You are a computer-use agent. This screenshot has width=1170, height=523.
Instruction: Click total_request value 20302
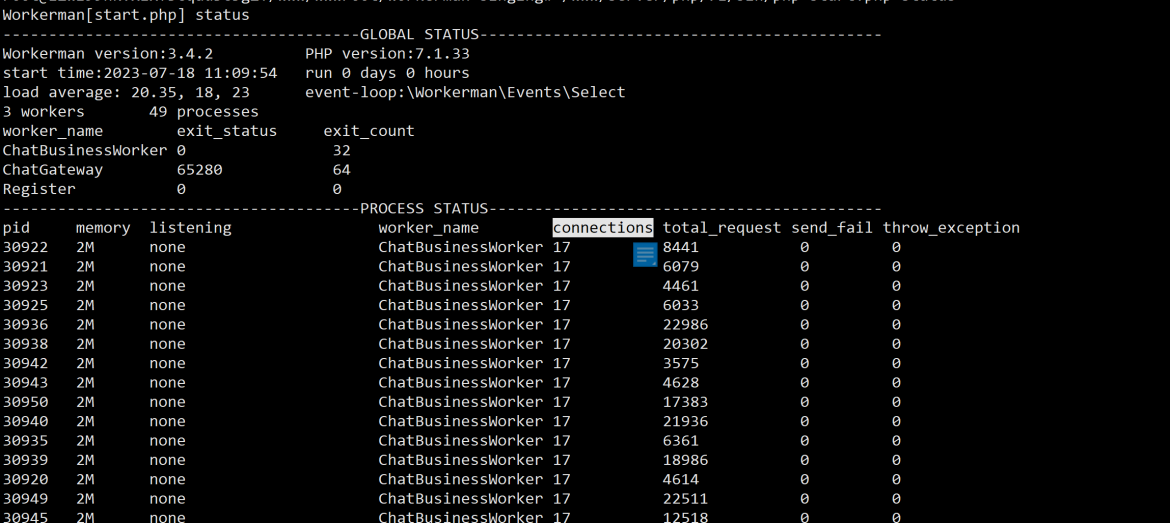685,344
